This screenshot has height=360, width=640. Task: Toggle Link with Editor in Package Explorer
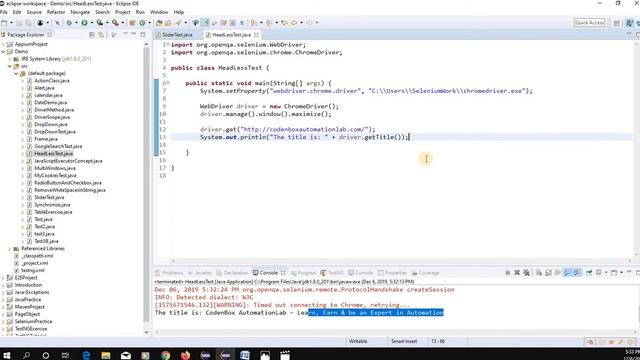tap(101, 35)
